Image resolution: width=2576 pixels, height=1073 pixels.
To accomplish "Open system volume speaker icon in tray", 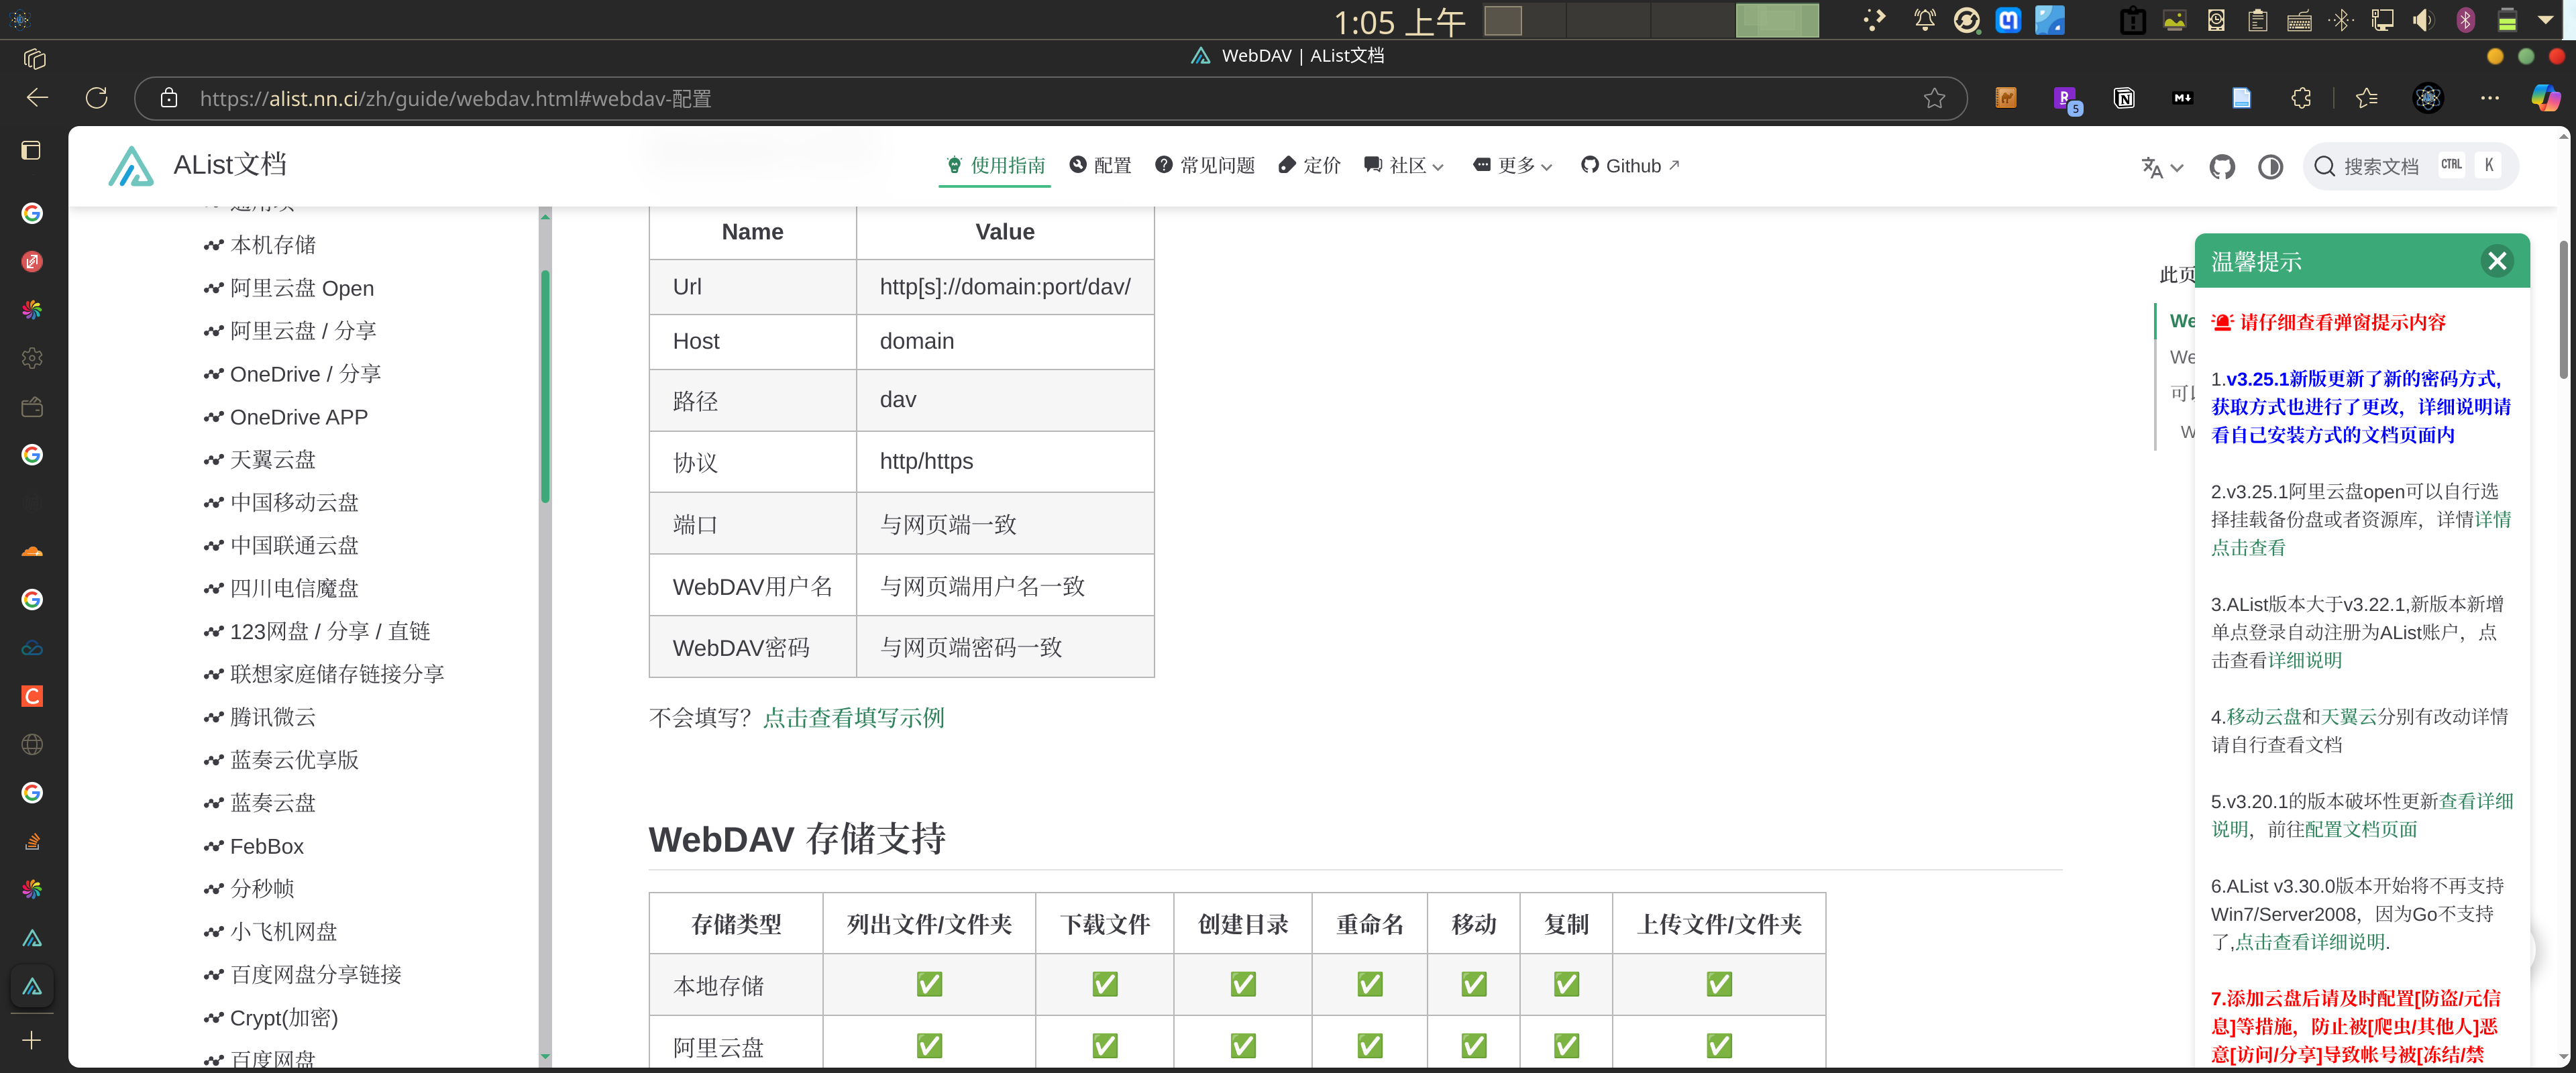I will tap(2422, 21).
